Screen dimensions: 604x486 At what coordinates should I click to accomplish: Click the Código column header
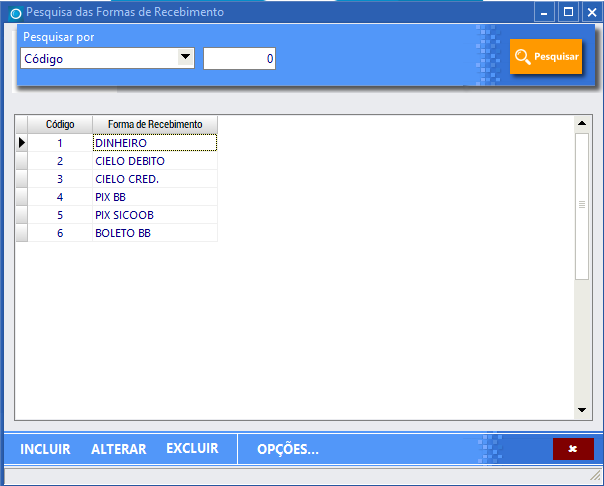(60, 124)
